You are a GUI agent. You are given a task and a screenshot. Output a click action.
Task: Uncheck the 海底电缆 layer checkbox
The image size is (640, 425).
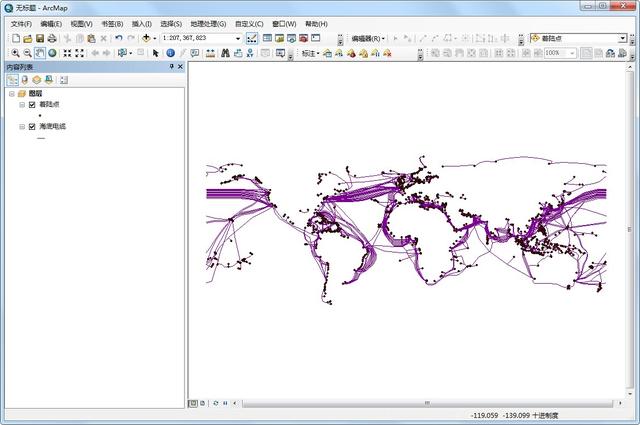[32, 127]
